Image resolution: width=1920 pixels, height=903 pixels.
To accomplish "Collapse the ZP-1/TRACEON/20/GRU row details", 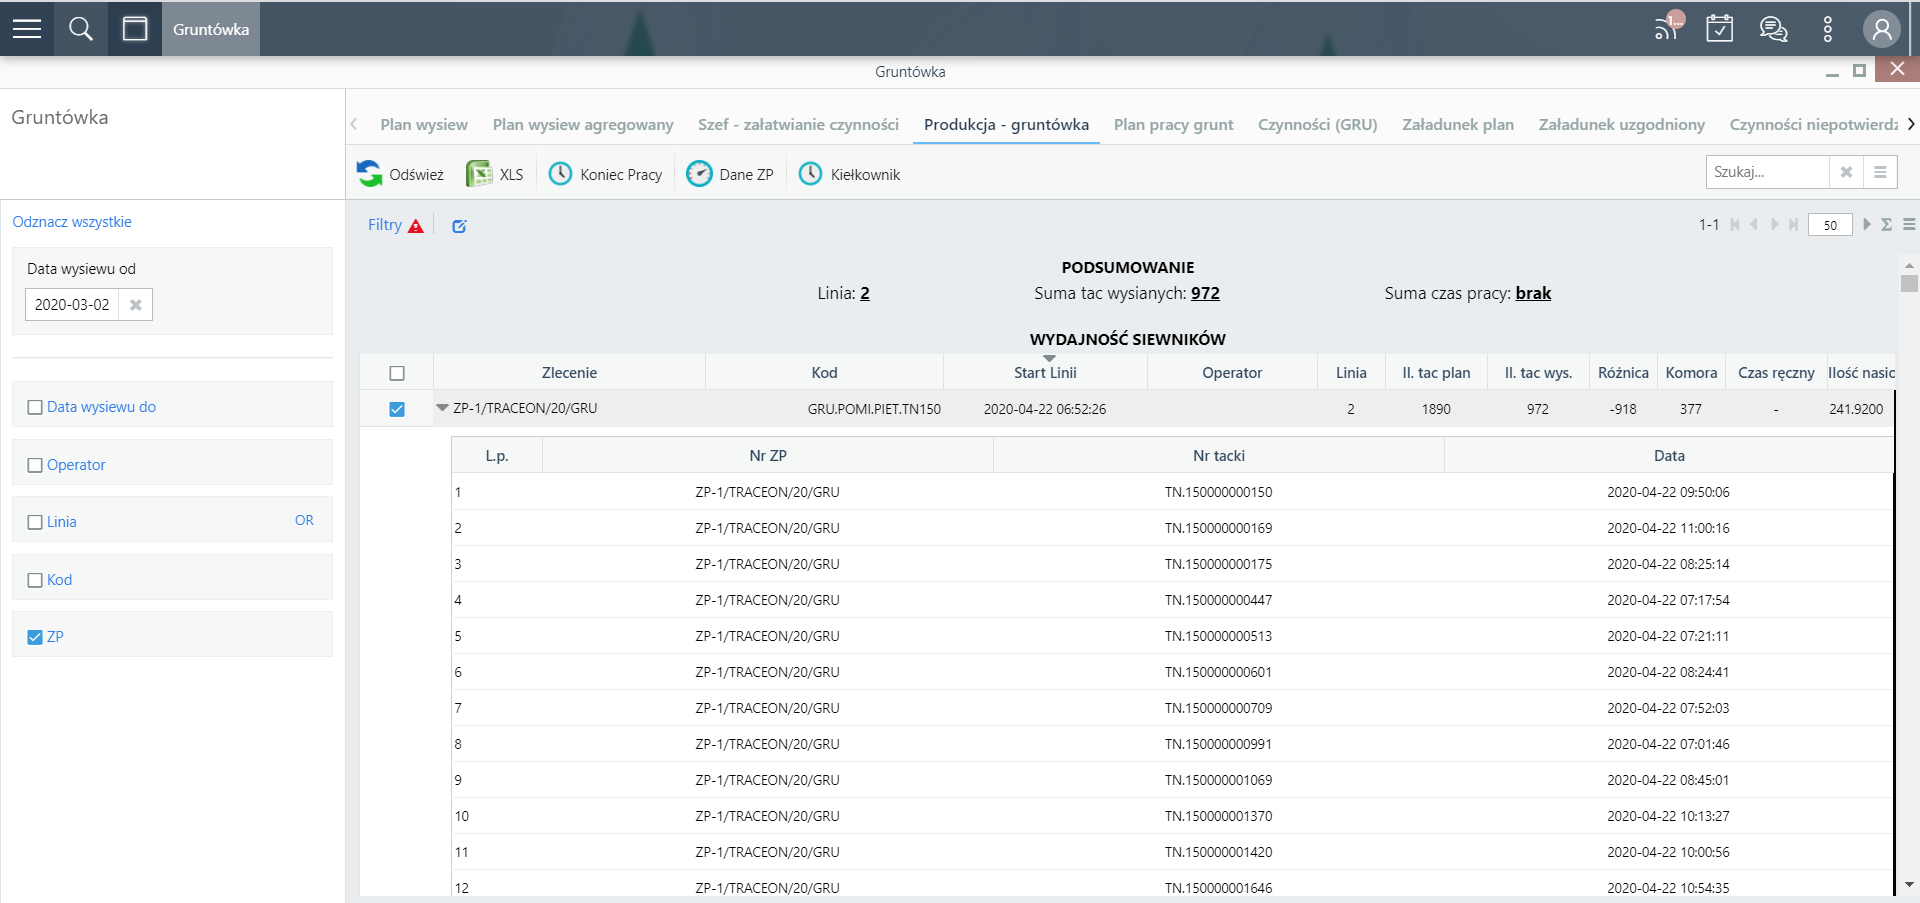I will pyautogui.click(x=442, y=408).
